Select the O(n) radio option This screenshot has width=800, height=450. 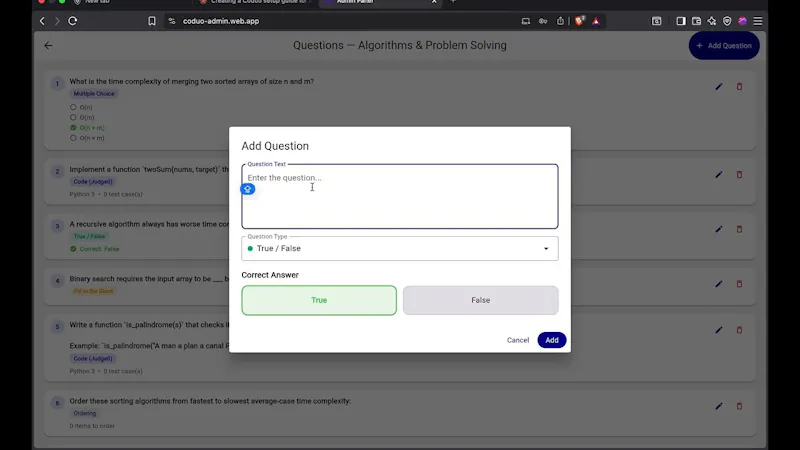click(73, 107)
